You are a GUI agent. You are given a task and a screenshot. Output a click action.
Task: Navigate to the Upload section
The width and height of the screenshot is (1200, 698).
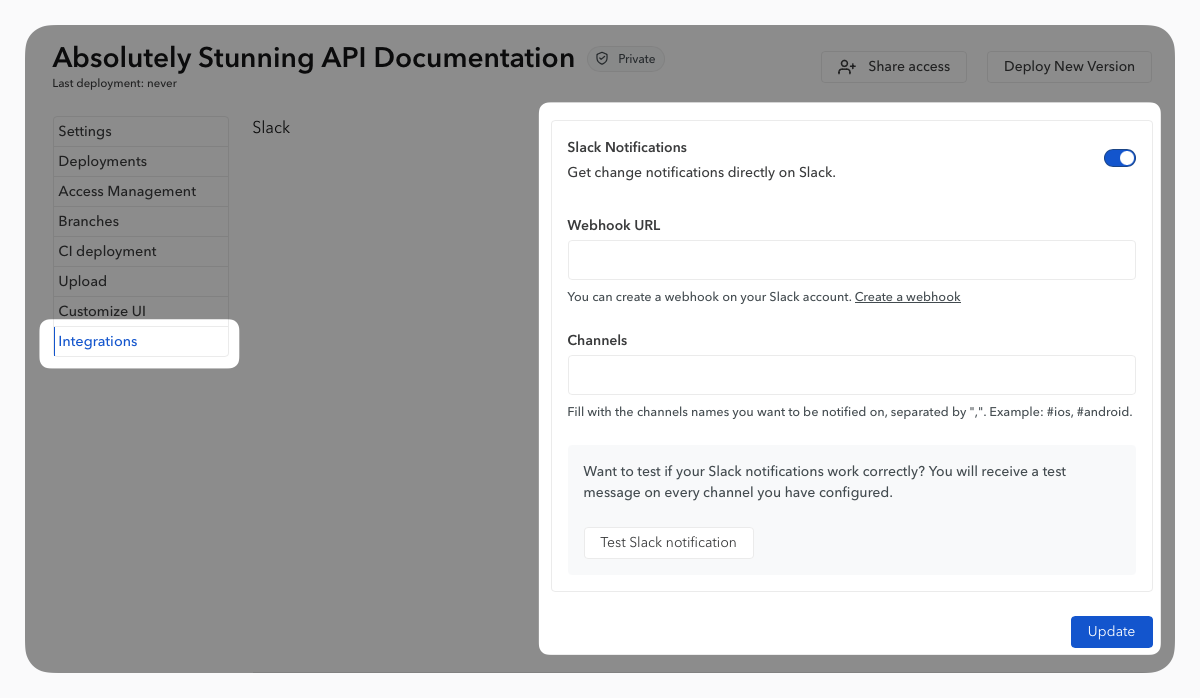[82, 281]
